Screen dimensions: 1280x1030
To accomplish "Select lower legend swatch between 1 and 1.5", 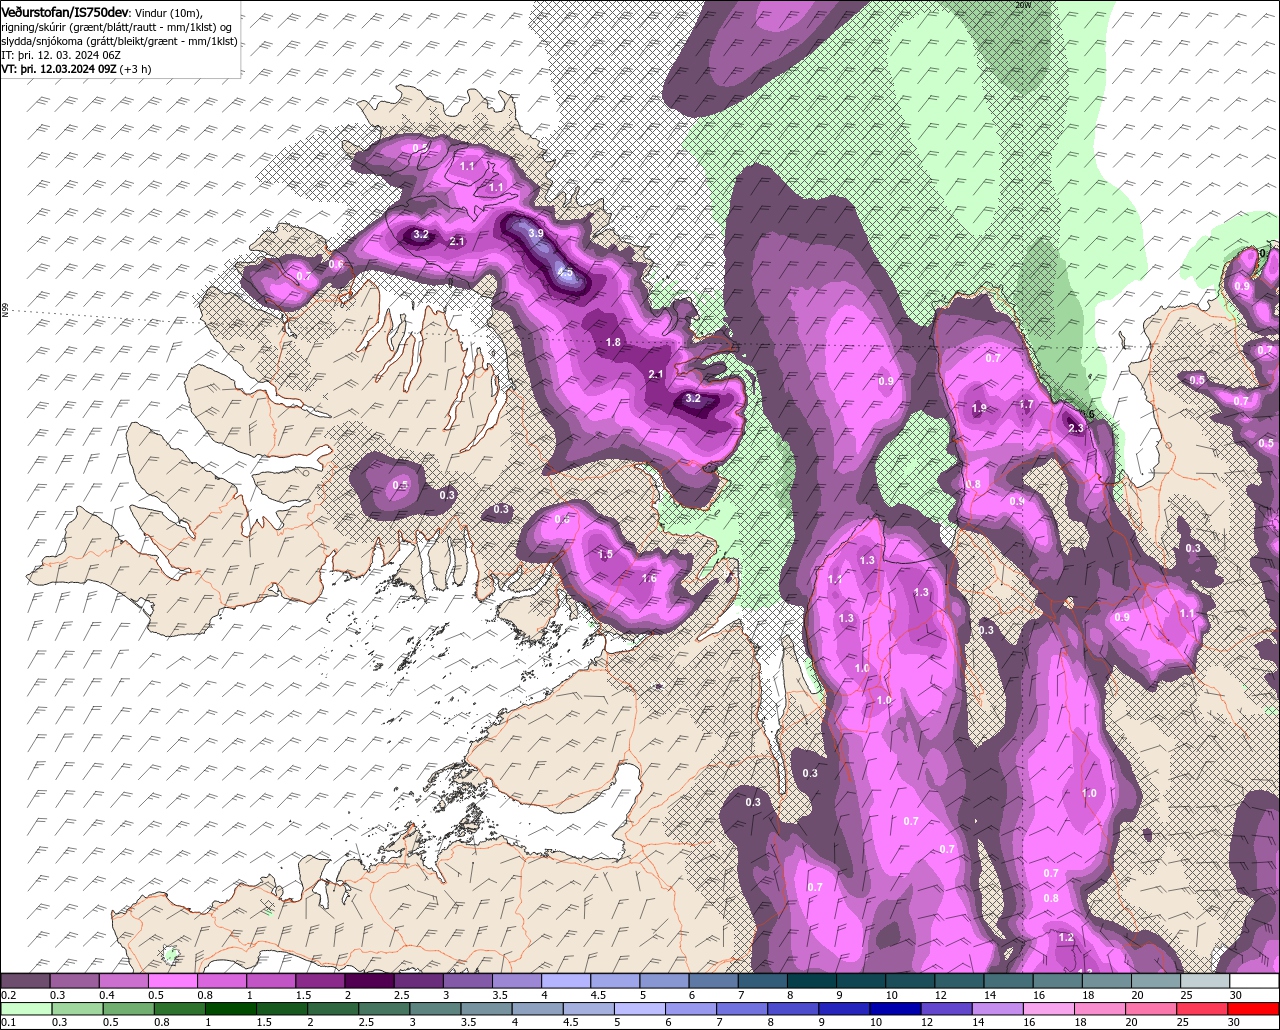I will pyautogui.click(x=231, y=1008).
